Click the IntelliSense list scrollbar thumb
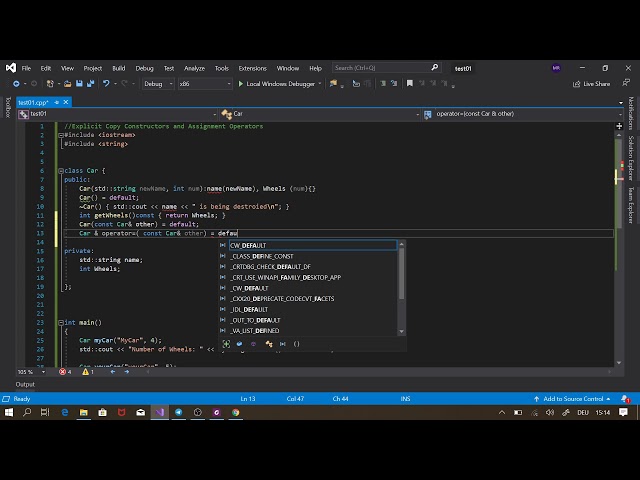640x480 pixels. [401, 273]
